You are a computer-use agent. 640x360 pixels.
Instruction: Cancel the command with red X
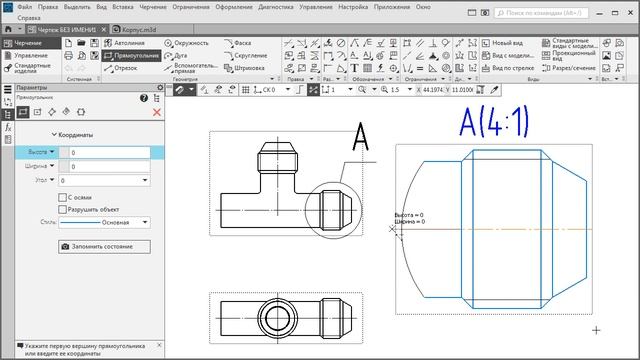[157, 112]
